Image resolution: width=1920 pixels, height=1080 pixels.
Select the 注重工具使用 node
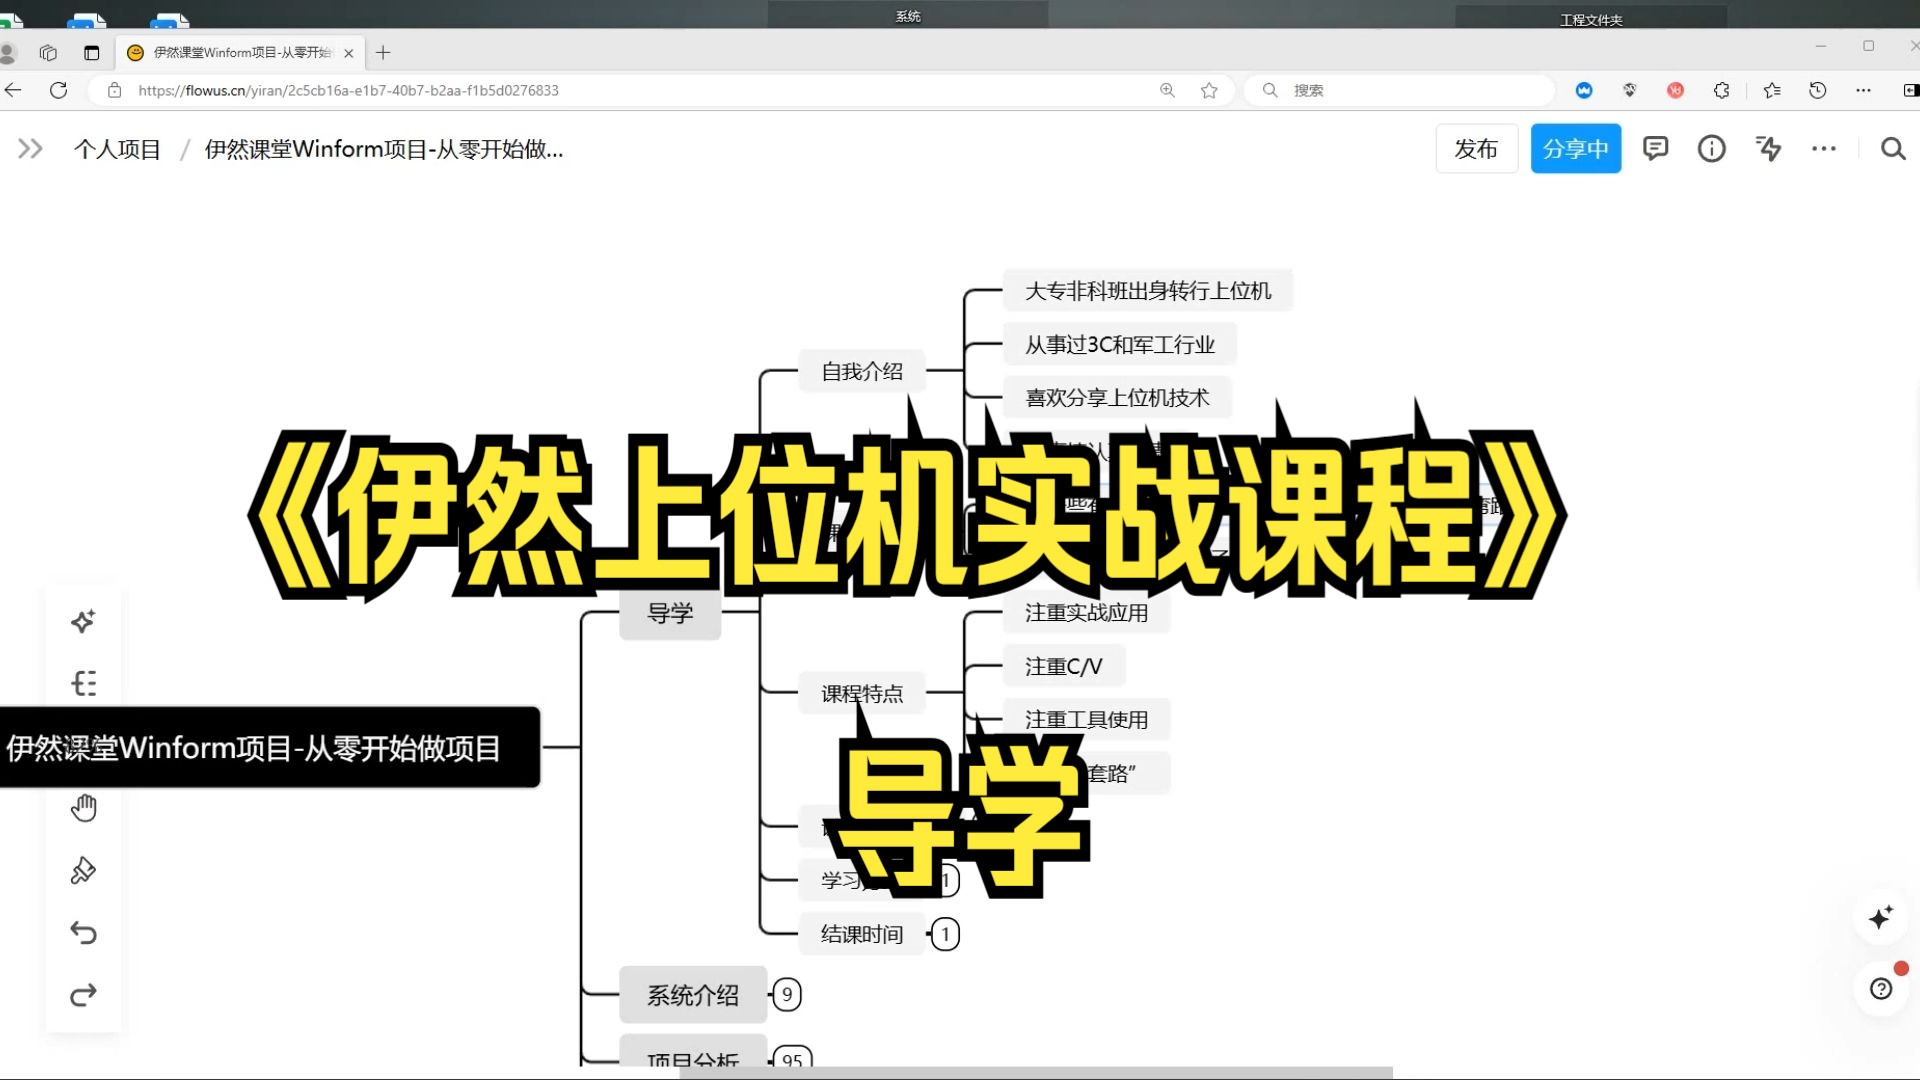pyautogui.click(x=1086, y=720)
